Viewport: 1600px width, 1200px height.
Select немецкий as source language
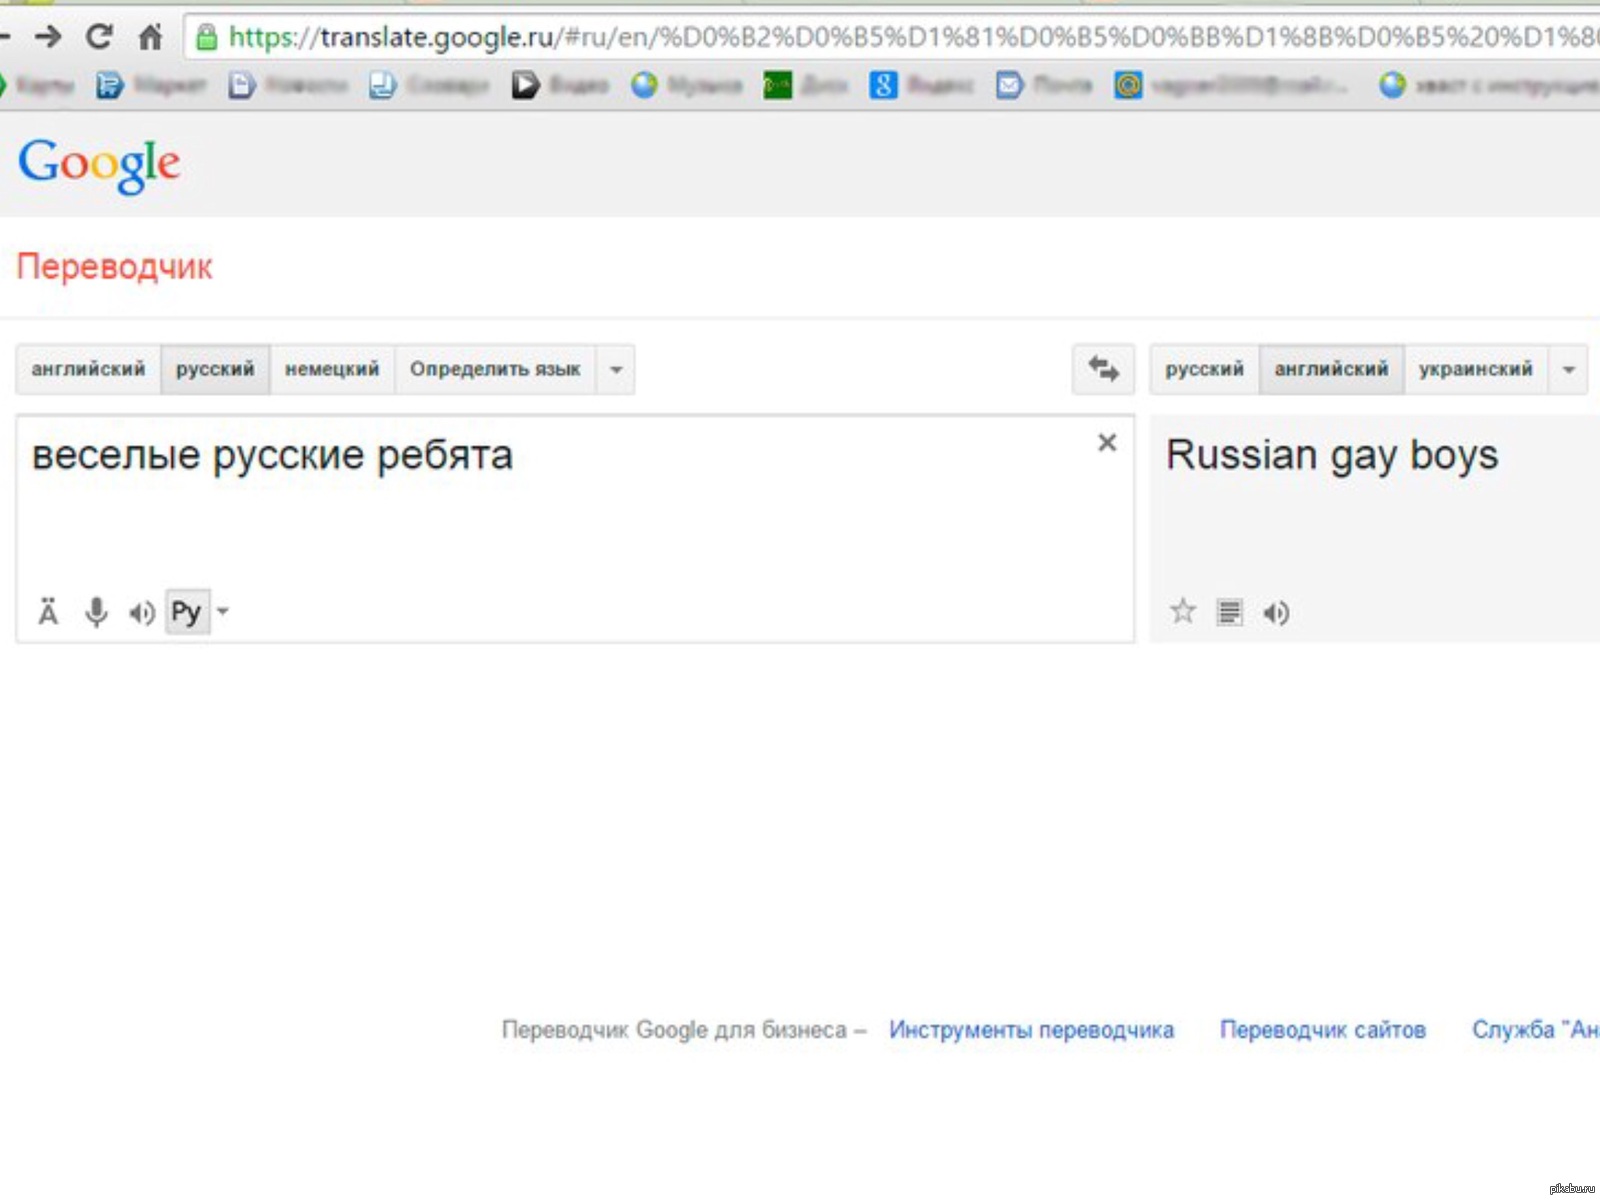(x=332, y=369)
